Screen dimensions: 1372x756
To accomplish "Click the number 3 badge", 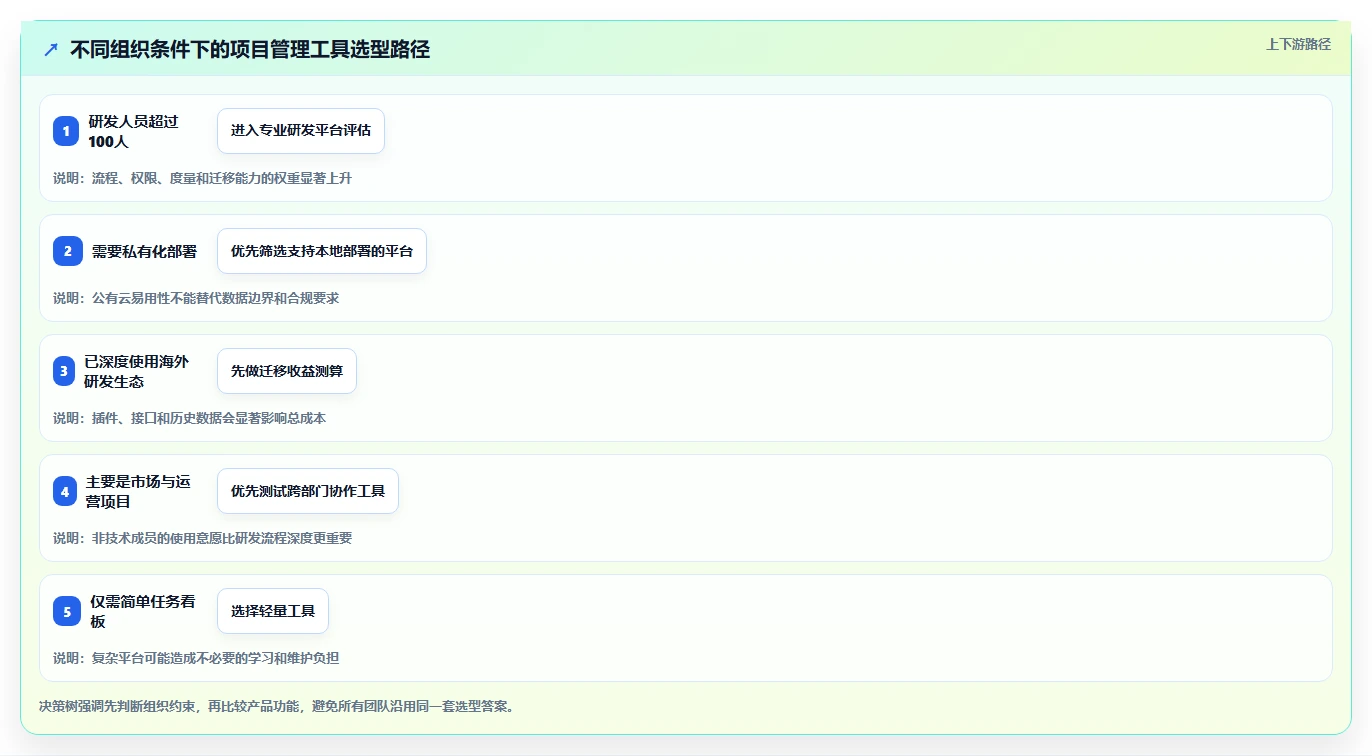I will tap(64, 371).
